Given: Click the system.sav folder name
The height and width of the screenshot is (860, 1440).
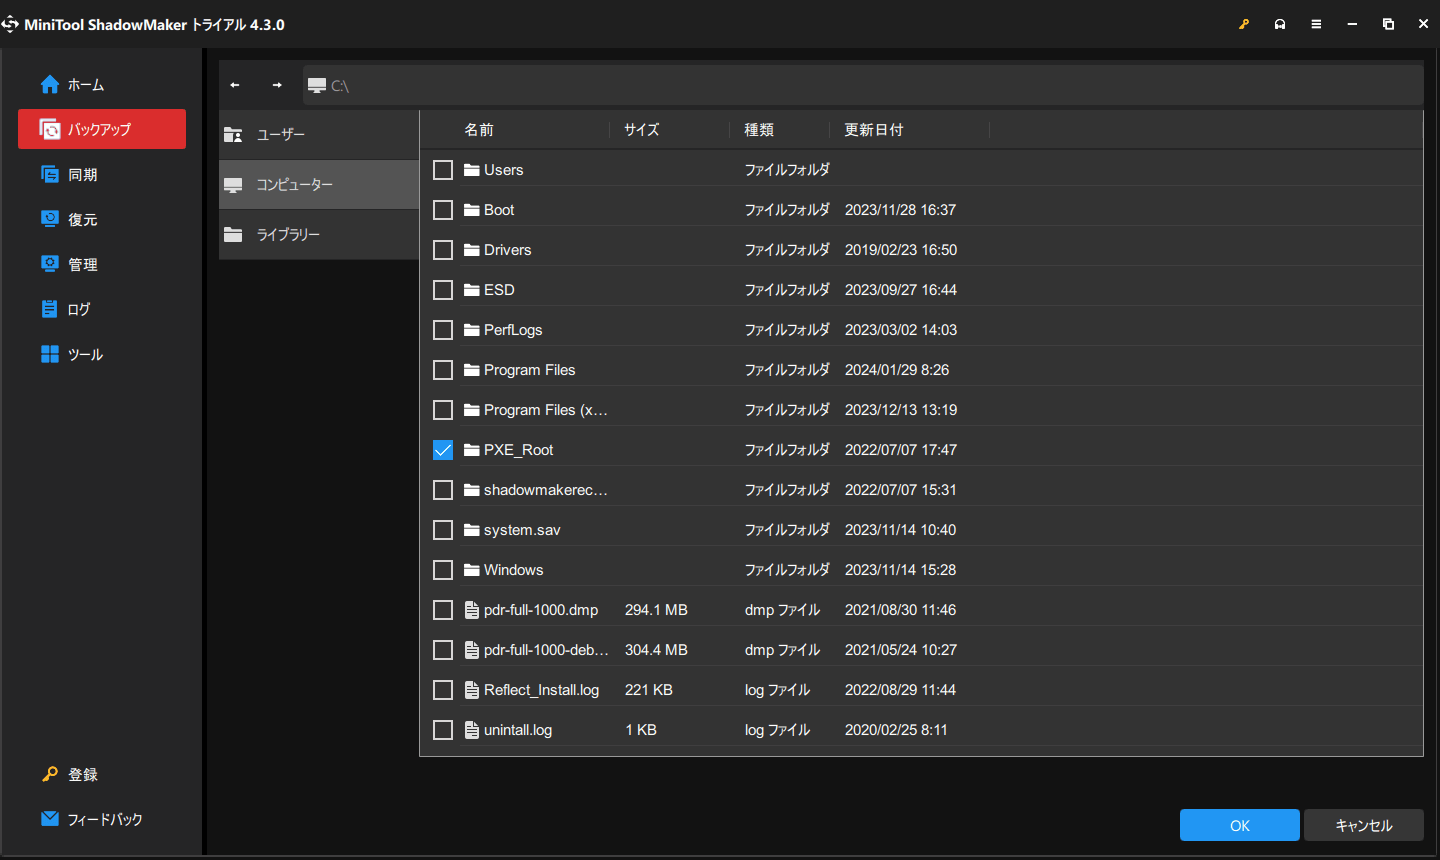Looking at the screenshot, I should point(522,530).
